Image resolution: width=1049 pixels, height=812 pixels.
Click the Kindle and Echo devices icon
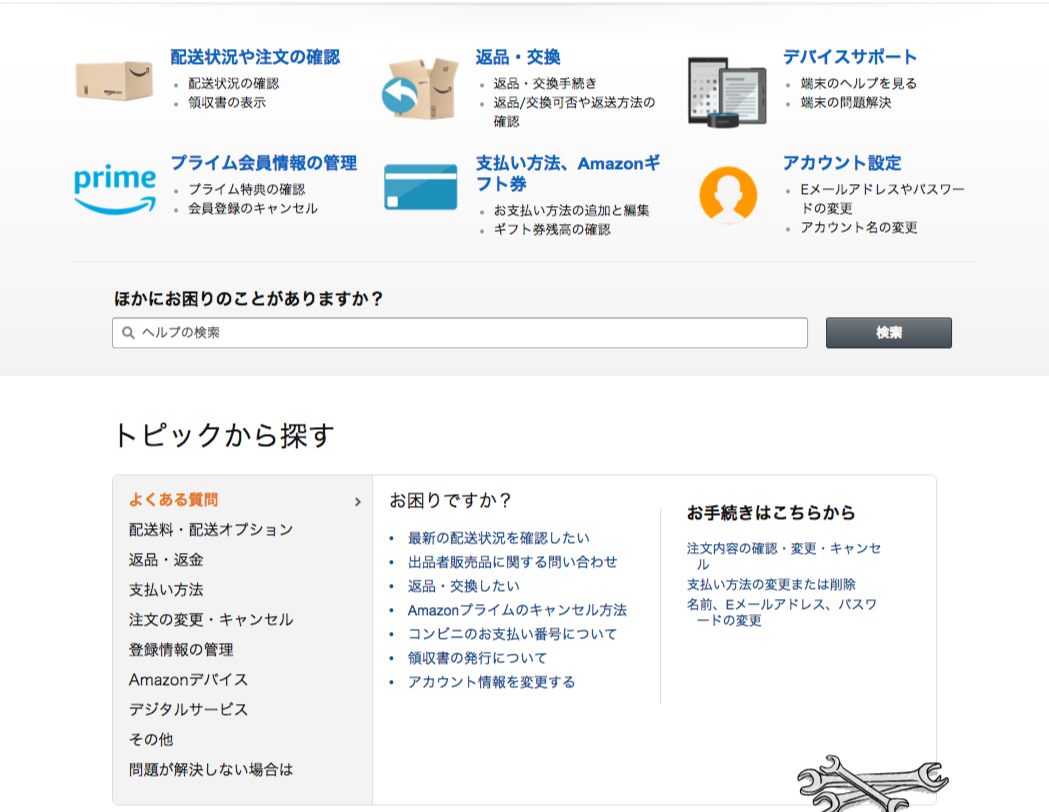pos(727,92)
